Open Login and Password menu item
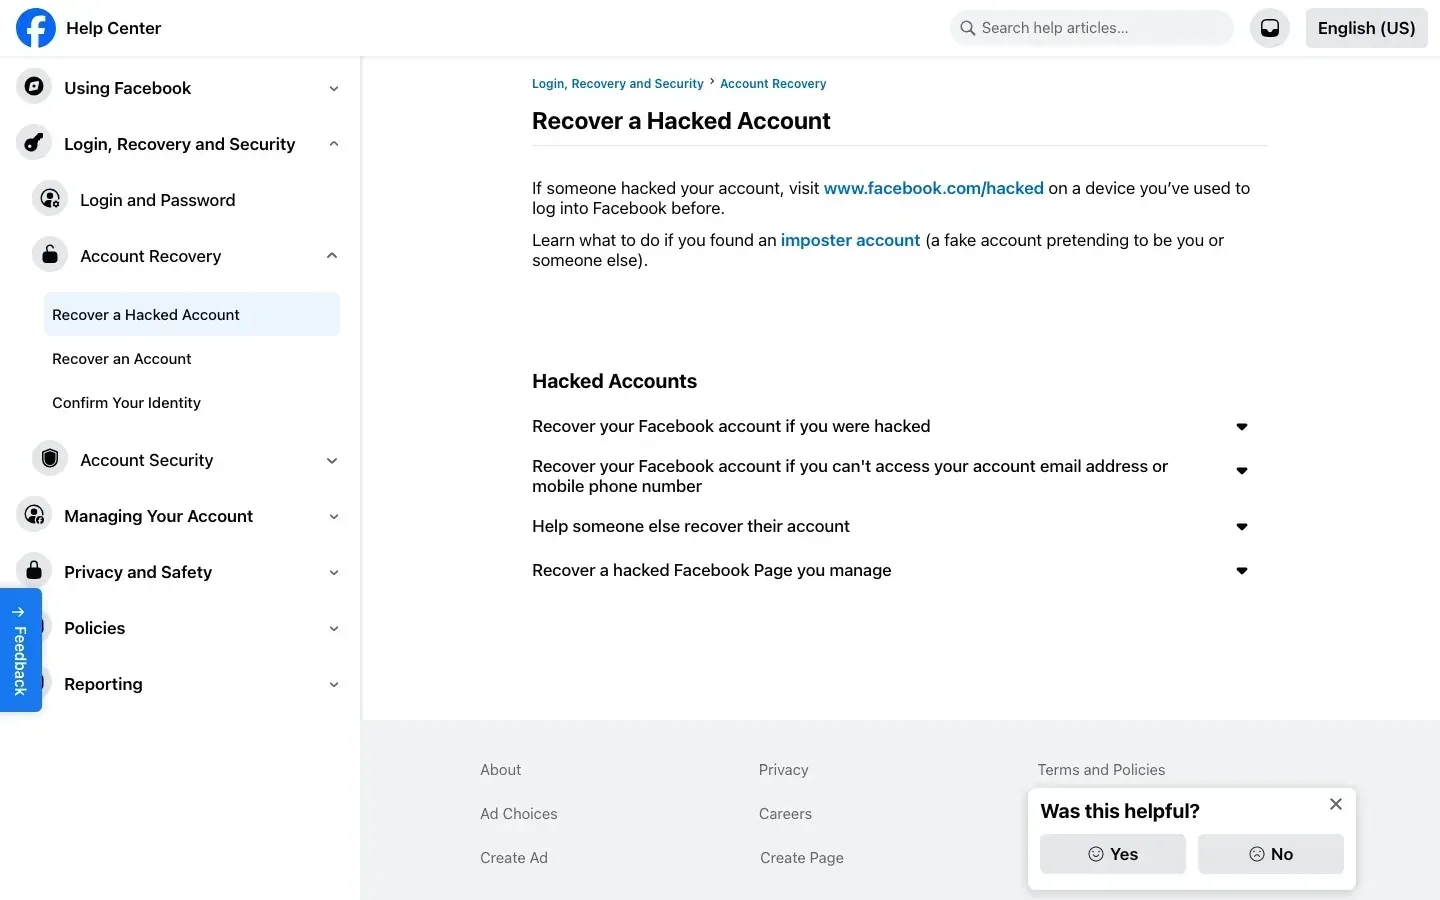 pyautogui.click(x=157, y=200)
